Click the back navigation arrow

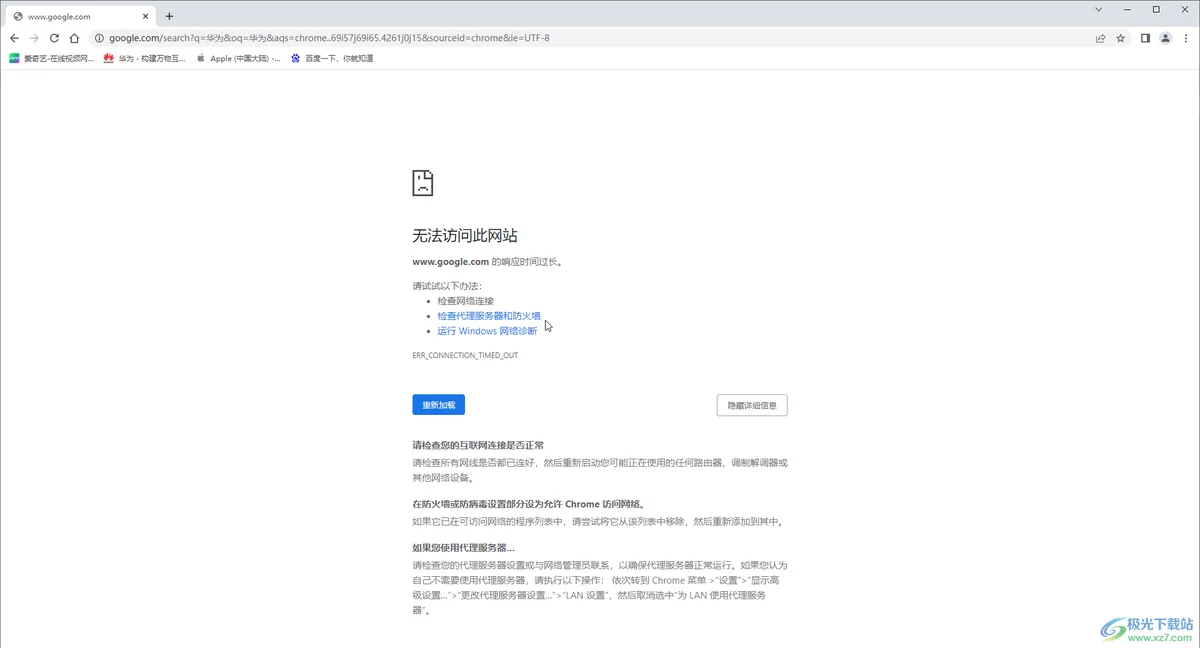[x=14, y=38]
